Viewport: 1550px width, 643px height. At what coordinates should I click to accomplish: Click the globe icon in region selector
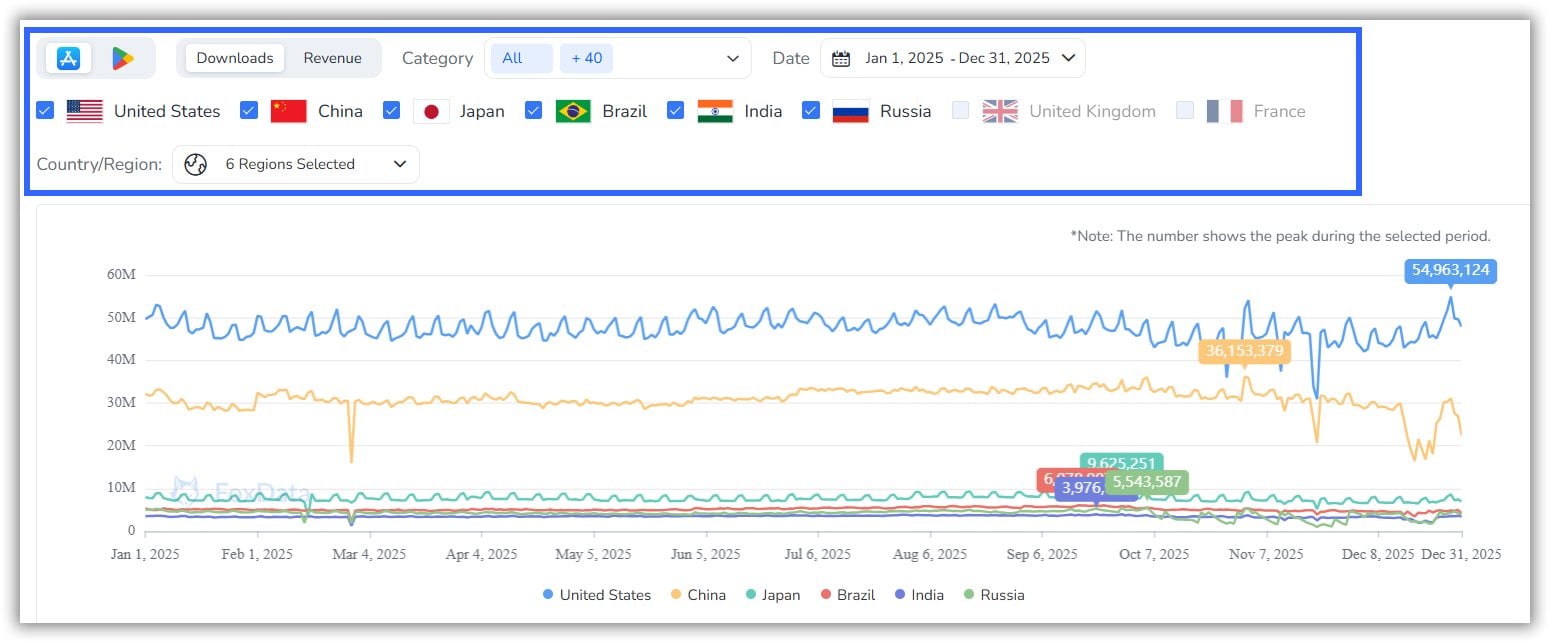(195, 164)
